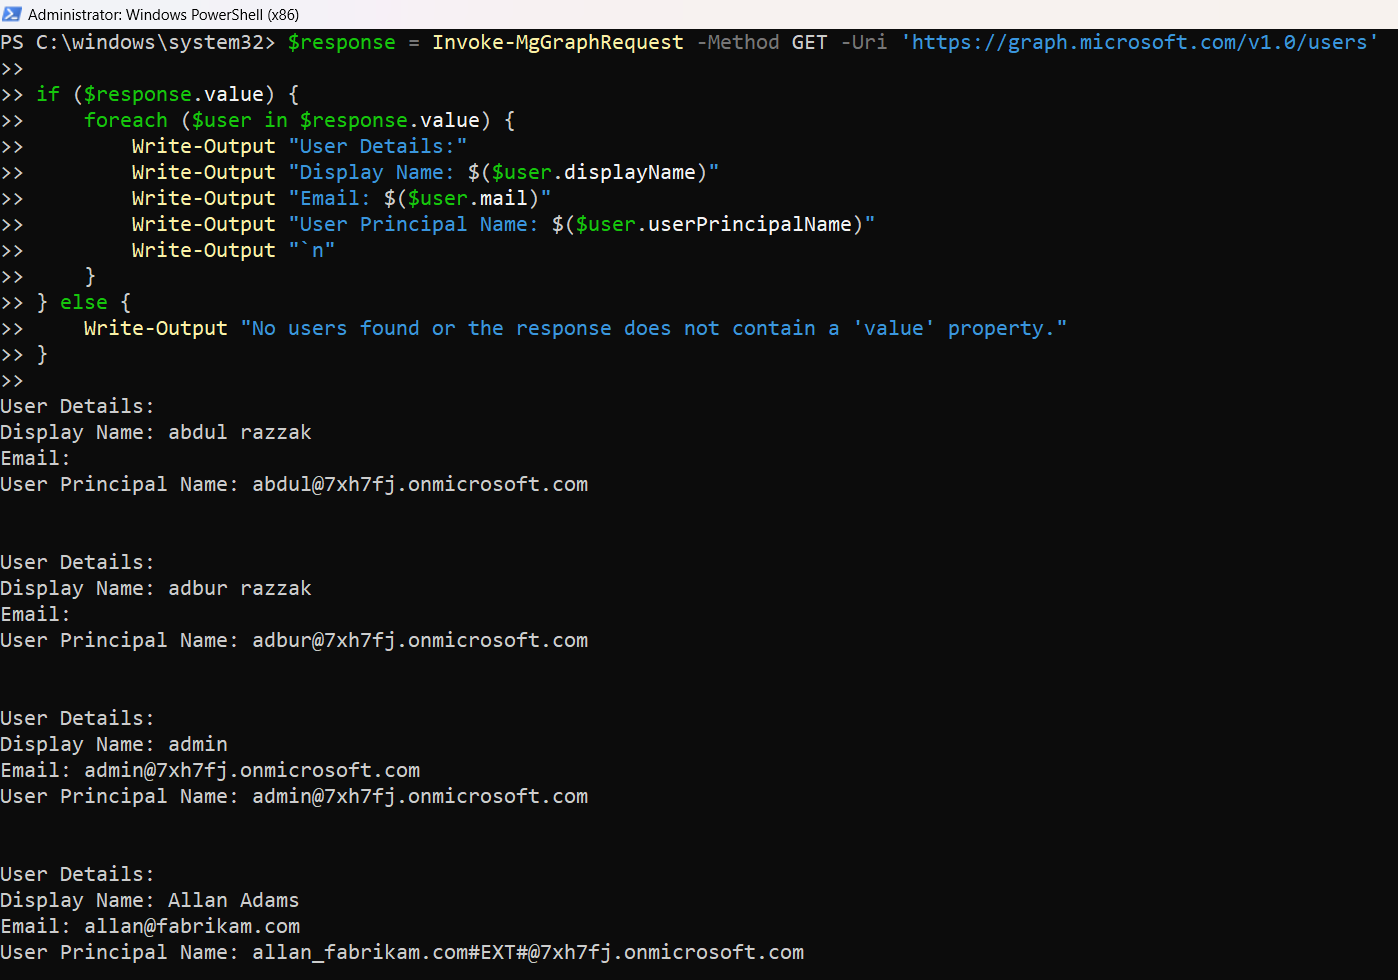Select the admin display name
Viewport: 1398px width, 980px height.
[x=197, y=743]
